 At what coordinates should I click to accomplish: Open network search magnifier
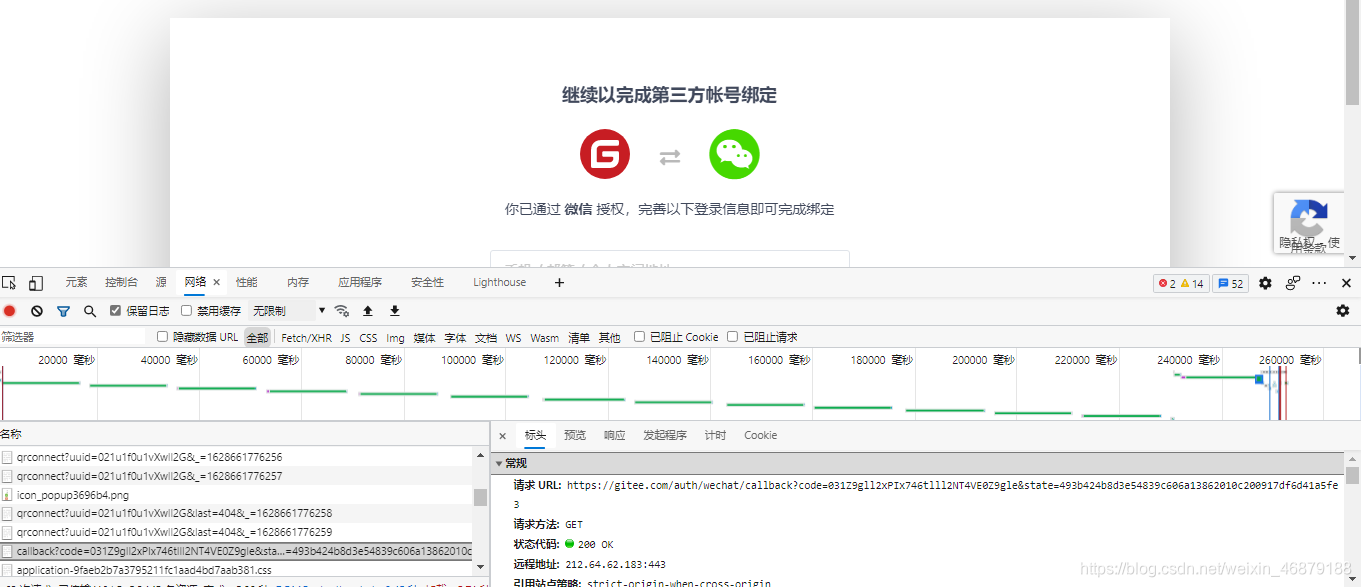coord(90,311)
